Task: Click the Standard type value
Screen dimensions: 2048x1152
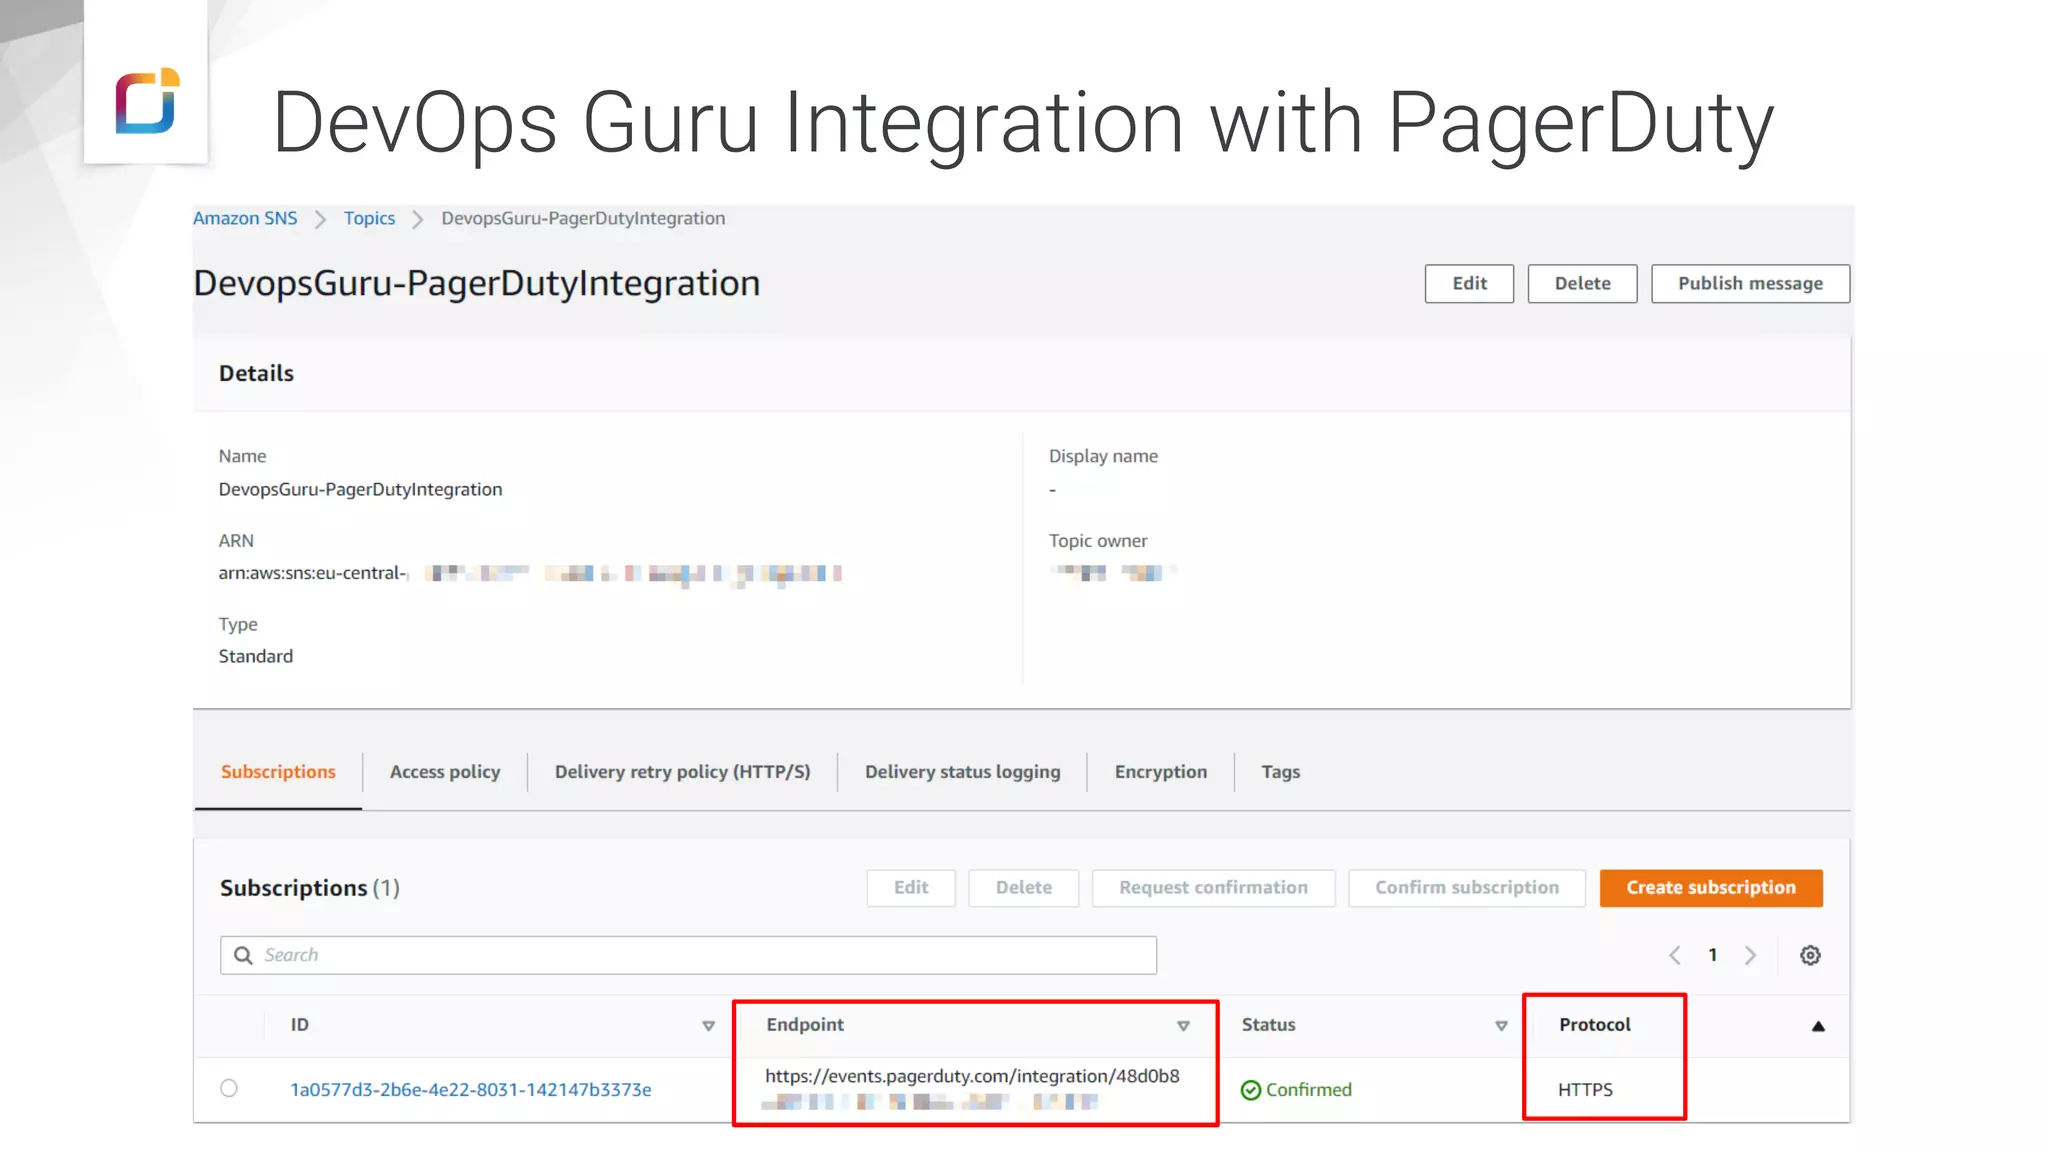Action: (x=256, y=657)
